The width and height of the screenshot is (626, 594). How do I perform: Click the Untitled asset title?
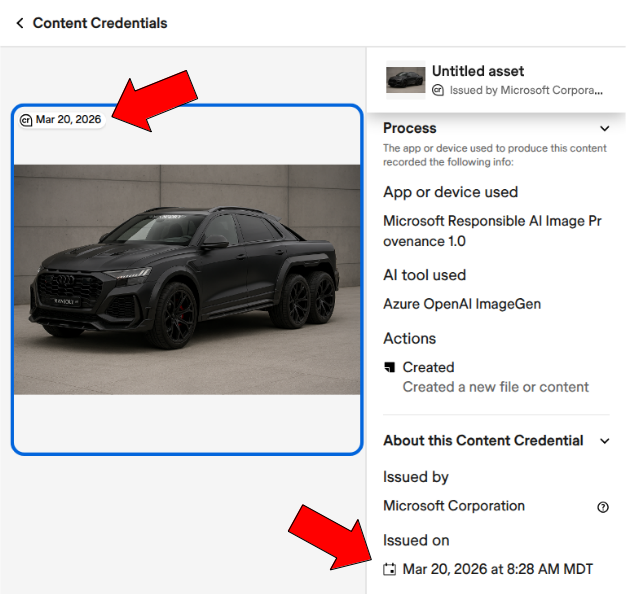point(478,71)
